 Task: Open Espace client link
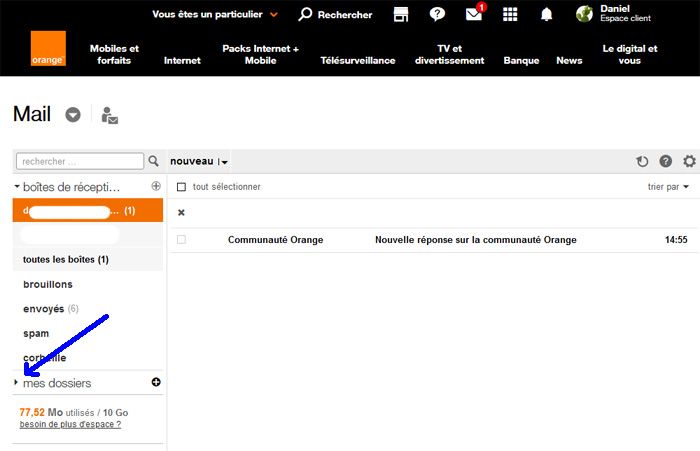click(x=625, y=18)
